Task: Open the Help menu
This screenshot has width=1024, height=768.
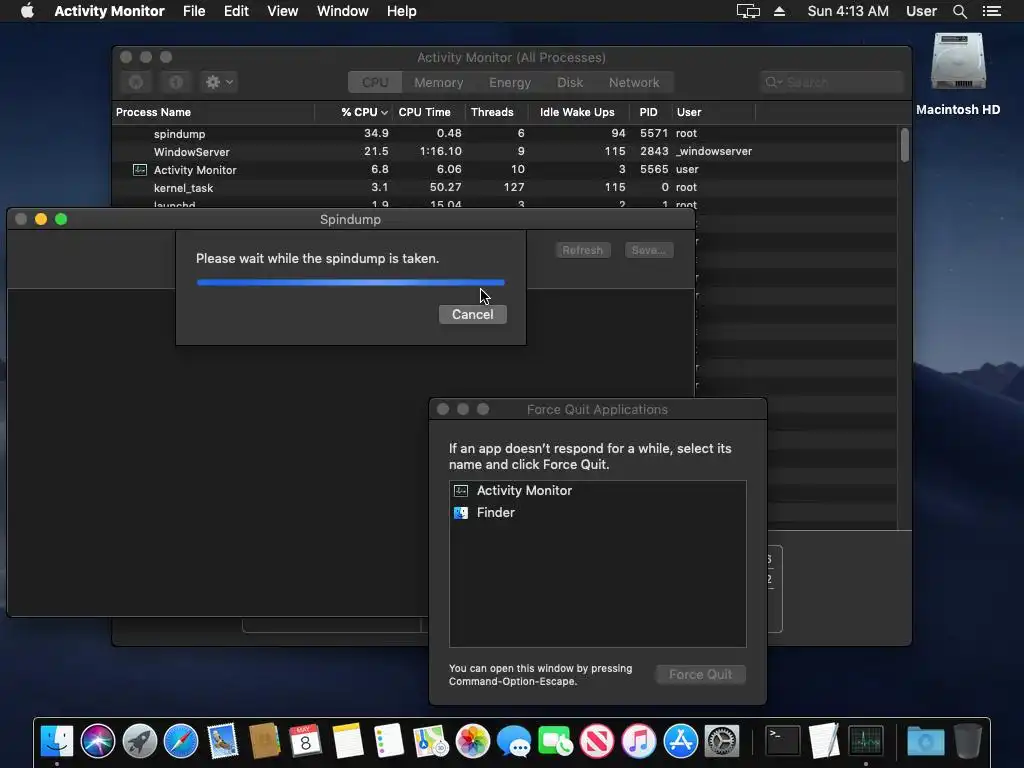Action: tap(402, 11)
